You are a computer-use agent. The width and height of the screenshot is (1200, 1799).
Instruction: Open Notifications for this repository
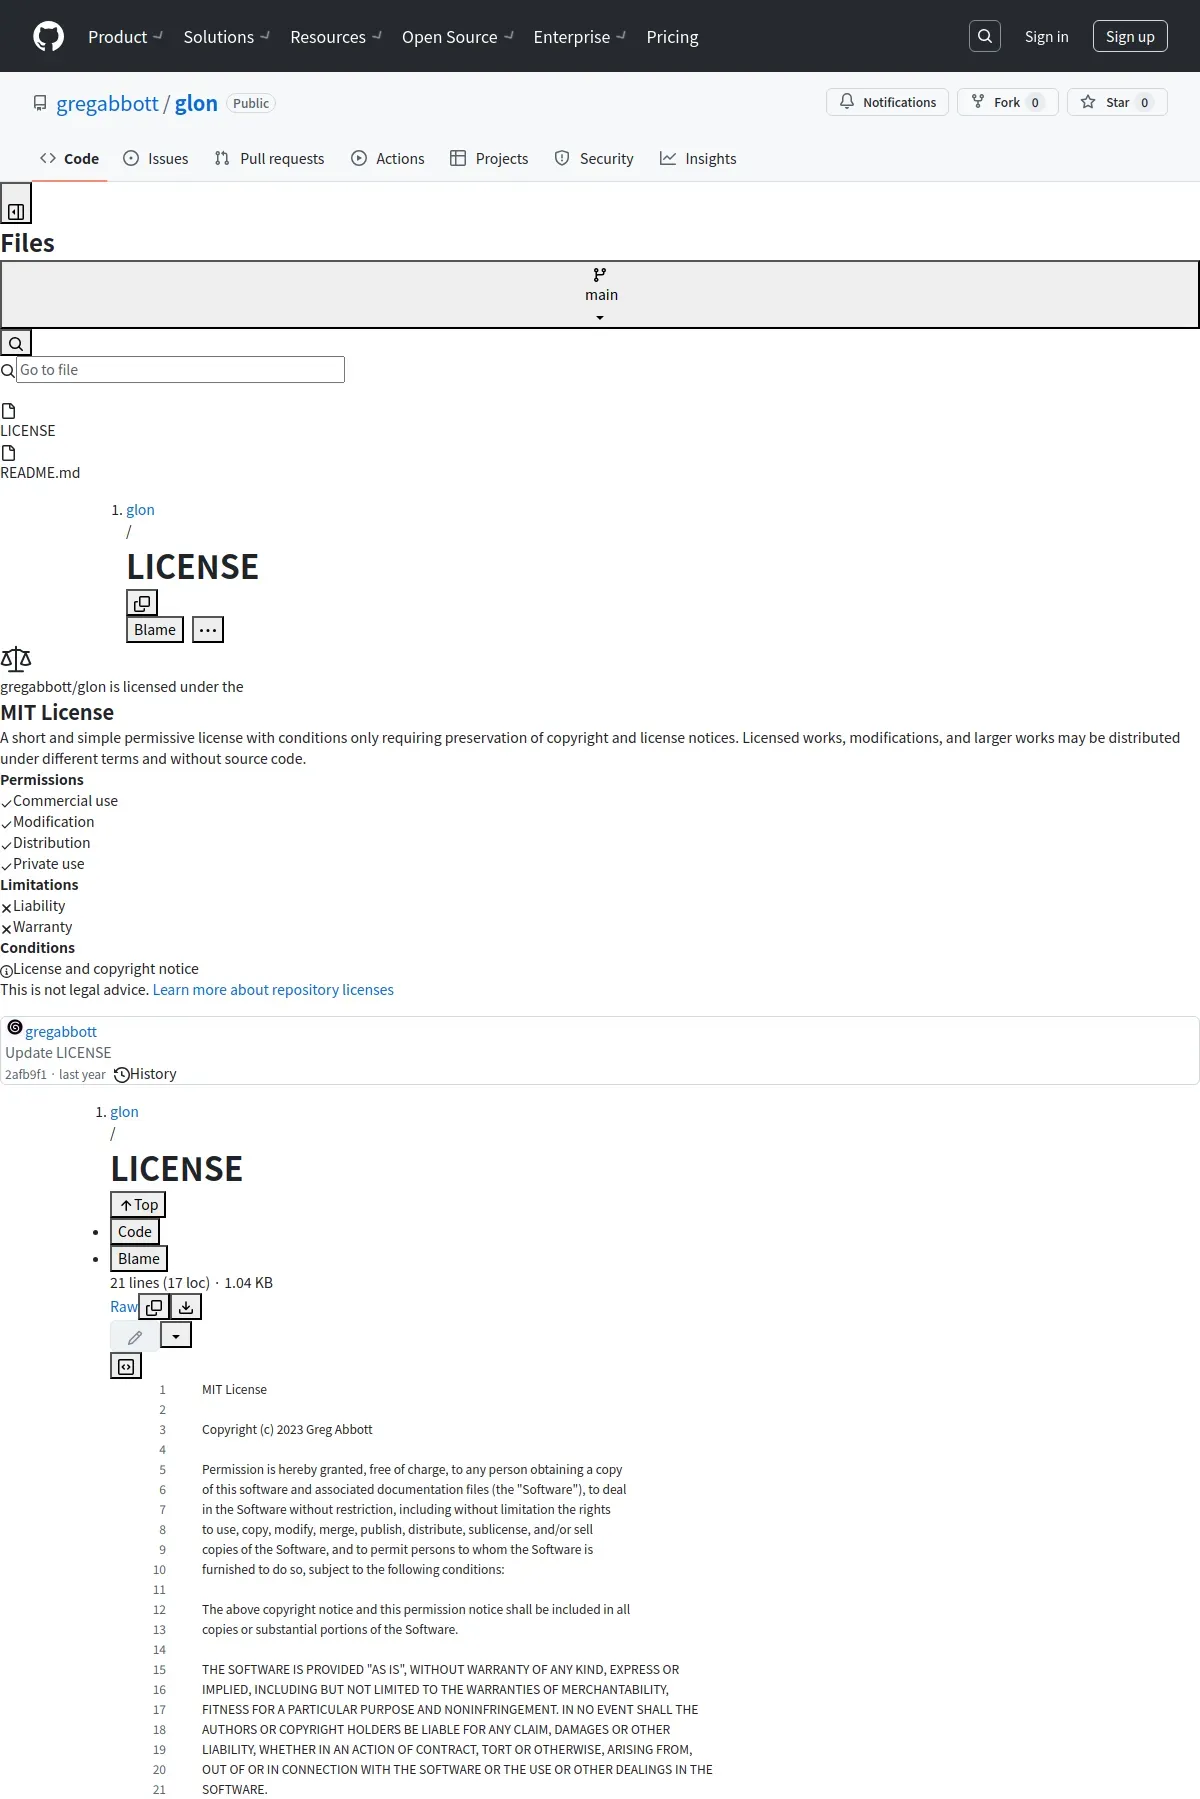[x=888, y=102]
